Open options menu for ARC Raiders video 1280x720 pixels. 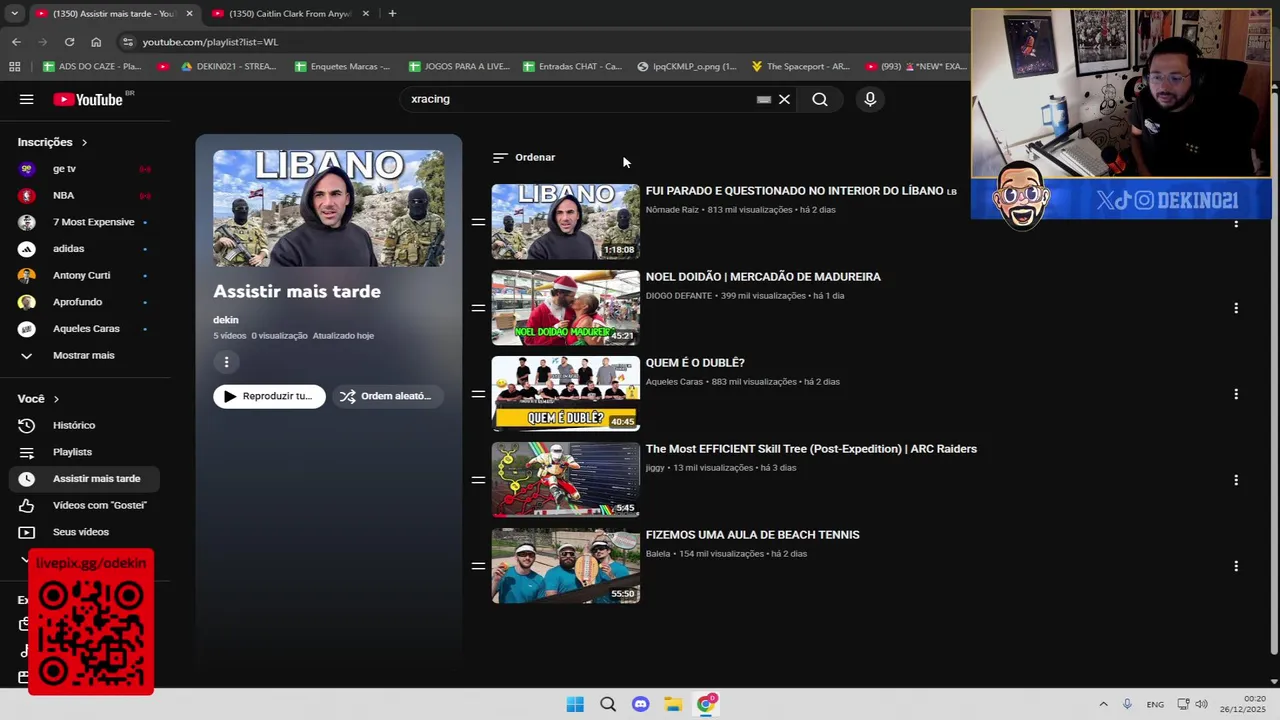(1236, 480)
